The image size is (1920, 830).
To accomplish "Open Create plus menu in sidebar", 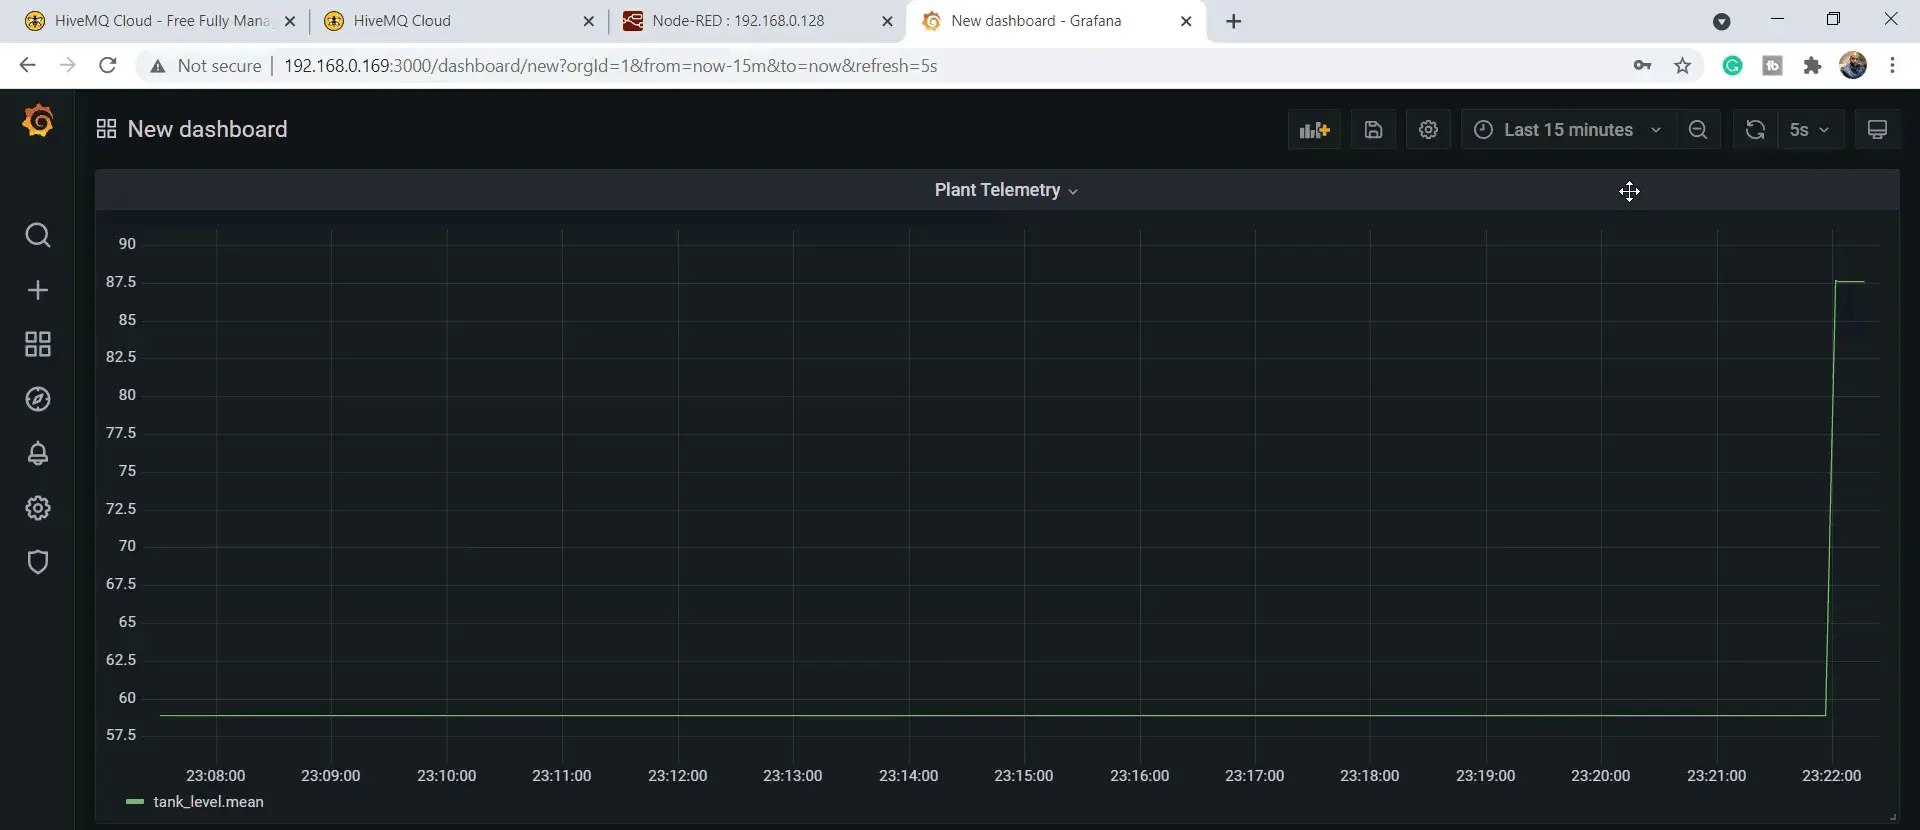I will (38, 290).
